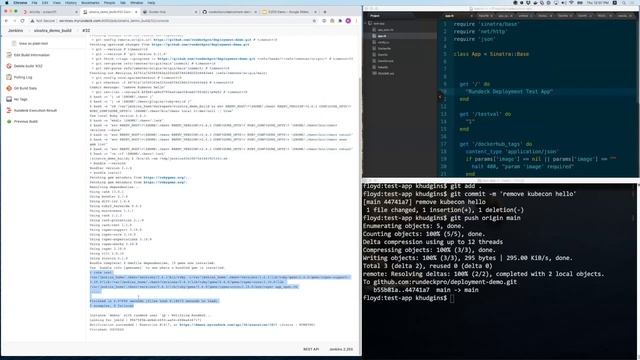The height and width of the screenshot is (360, 640).
Task: Open the Chrome menu in the menu bar
Action: tap(20, 2)
